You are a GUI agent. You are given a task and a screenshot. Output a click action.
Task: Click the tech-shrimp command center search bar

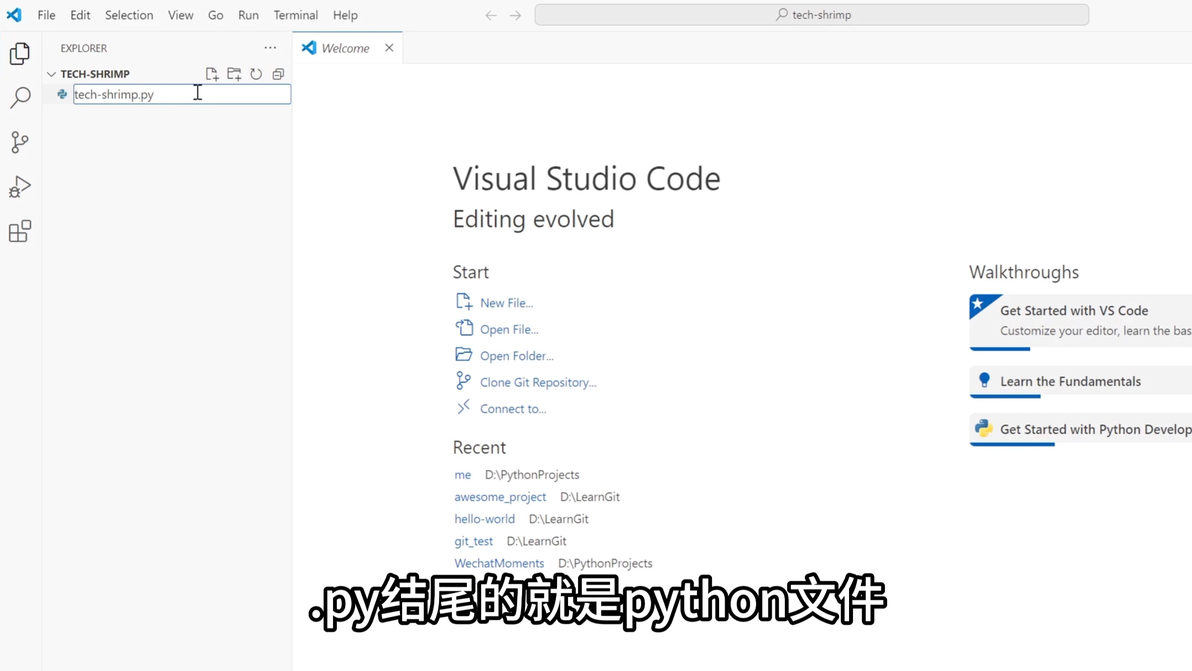(811, 14)
